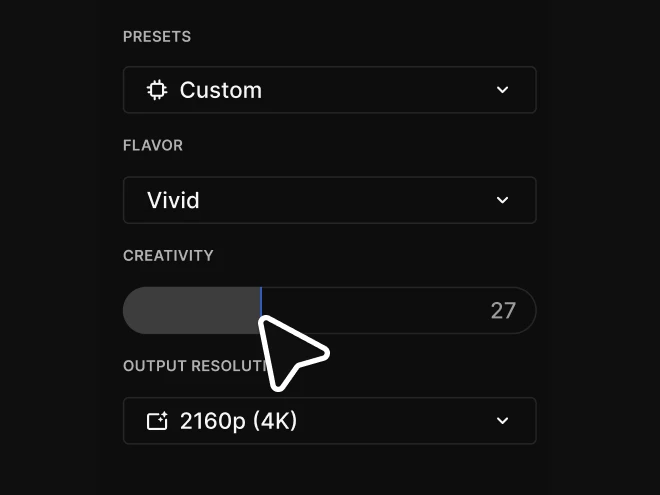Click the OUTPUT RESOLUTION section label

tap(190, 366)
